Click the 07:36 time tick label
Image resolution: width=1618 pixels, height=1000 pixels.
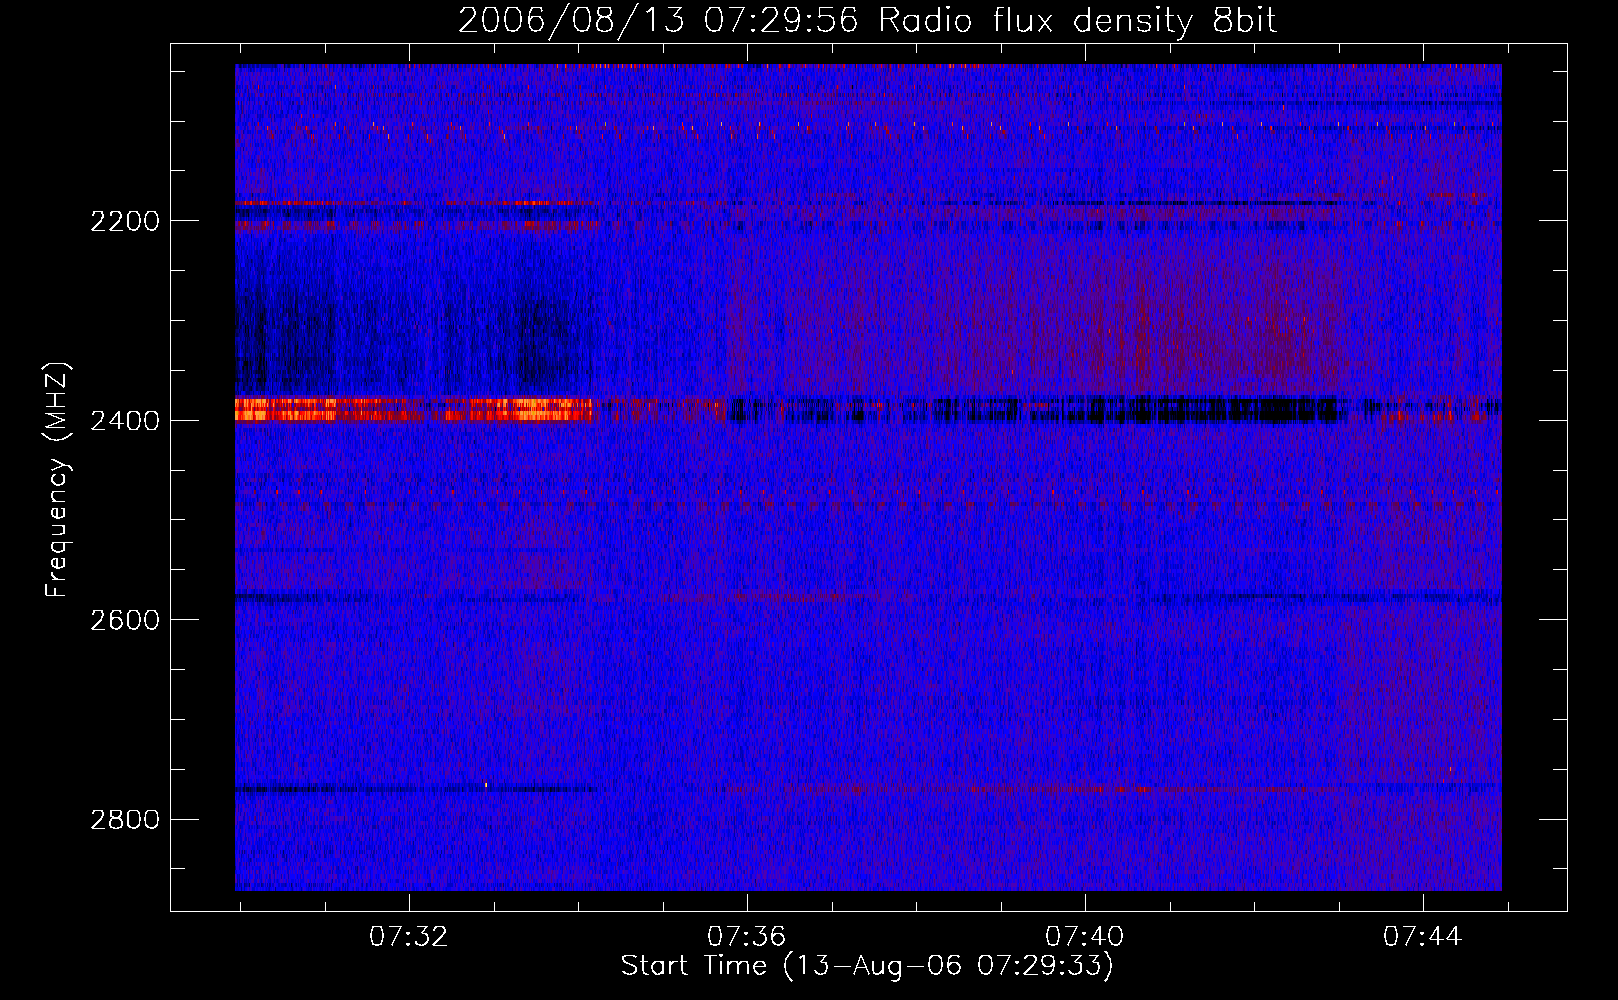pos(746,937)
